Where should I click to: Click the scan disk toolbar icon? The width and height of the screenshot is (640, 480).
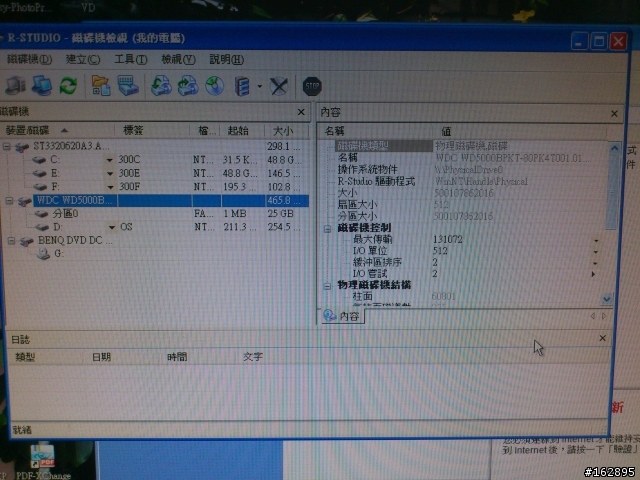coord(128,86)
